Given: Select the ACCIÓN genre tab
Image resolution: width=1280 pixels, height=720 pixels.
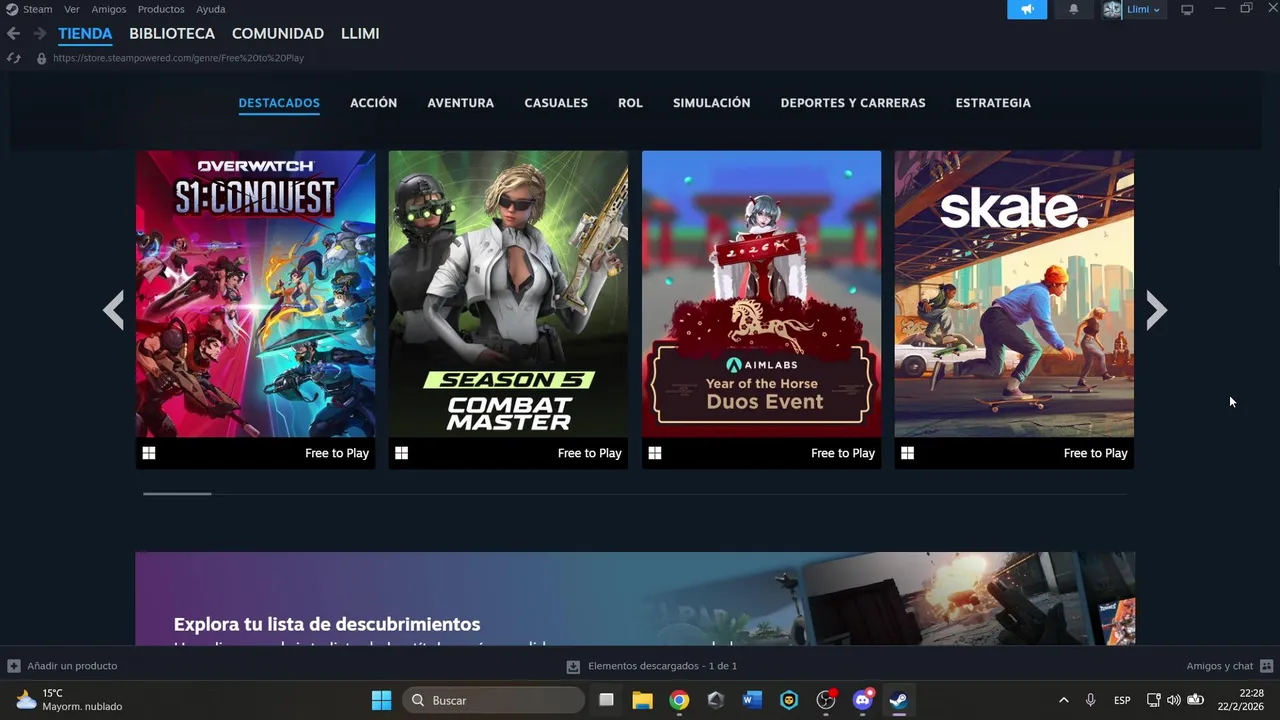Looking at the screenshot, I should [x=373, y=103].
